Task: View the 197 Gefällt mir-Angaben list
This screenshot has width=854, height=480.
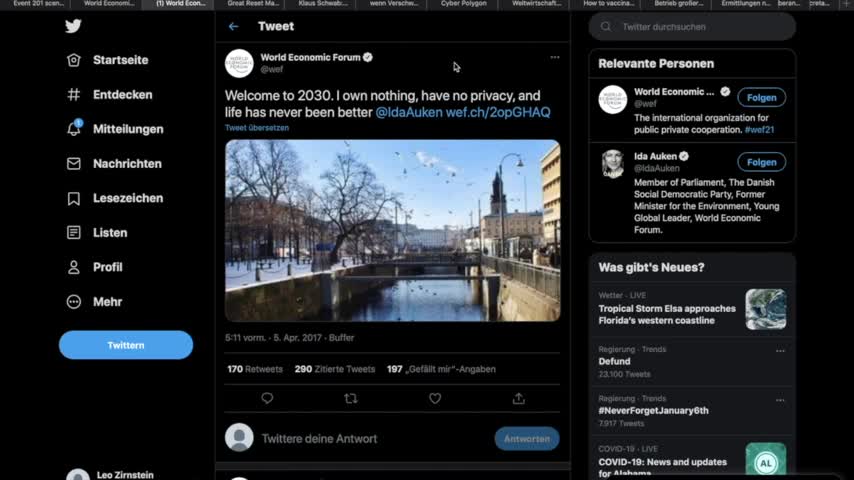Action: click(x=441, y=369)
